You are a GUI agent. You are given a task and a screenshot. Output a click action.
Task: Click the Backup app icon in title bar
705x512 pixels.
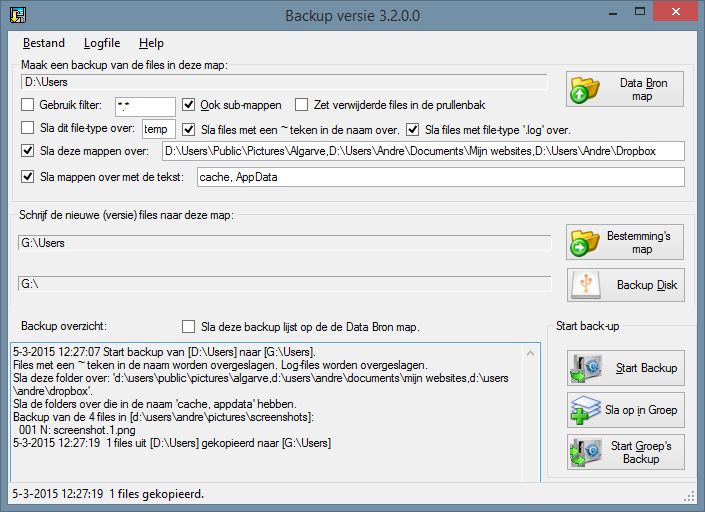coord(18,15)
